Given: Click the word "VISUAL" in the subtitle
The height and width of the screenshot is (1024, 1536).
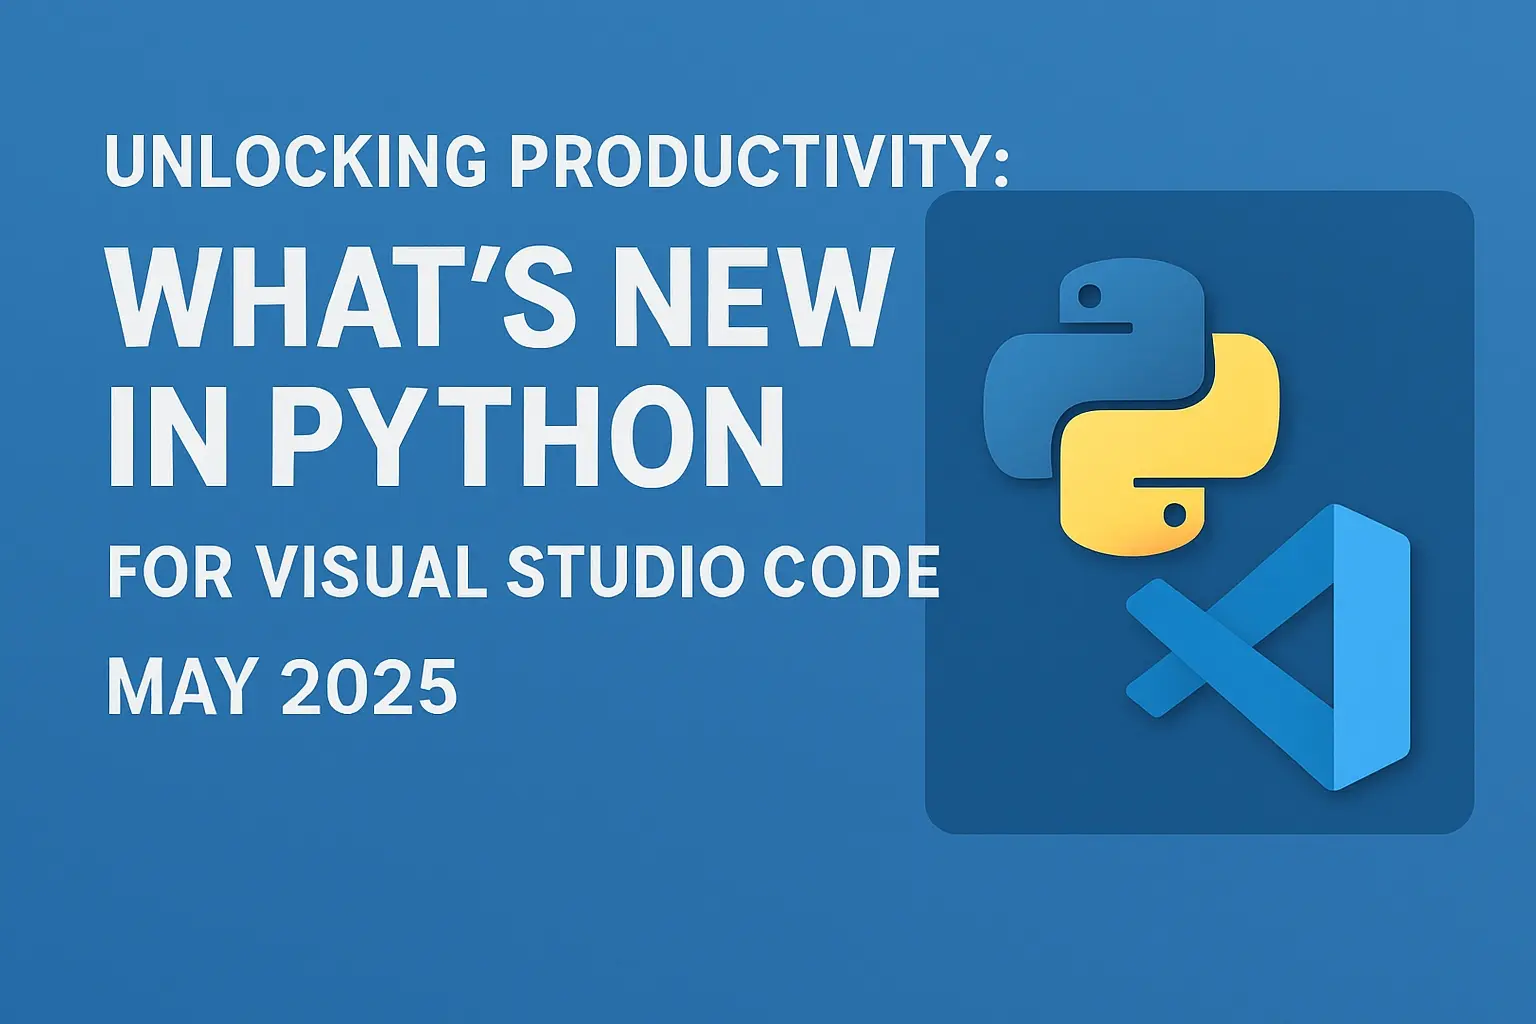Looking at the screenshot, I should point(371,571).
